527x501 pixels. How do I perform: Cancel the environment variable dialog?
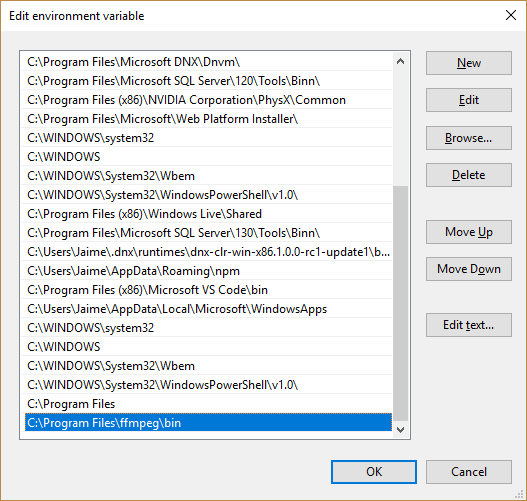[x=469, y=472]
